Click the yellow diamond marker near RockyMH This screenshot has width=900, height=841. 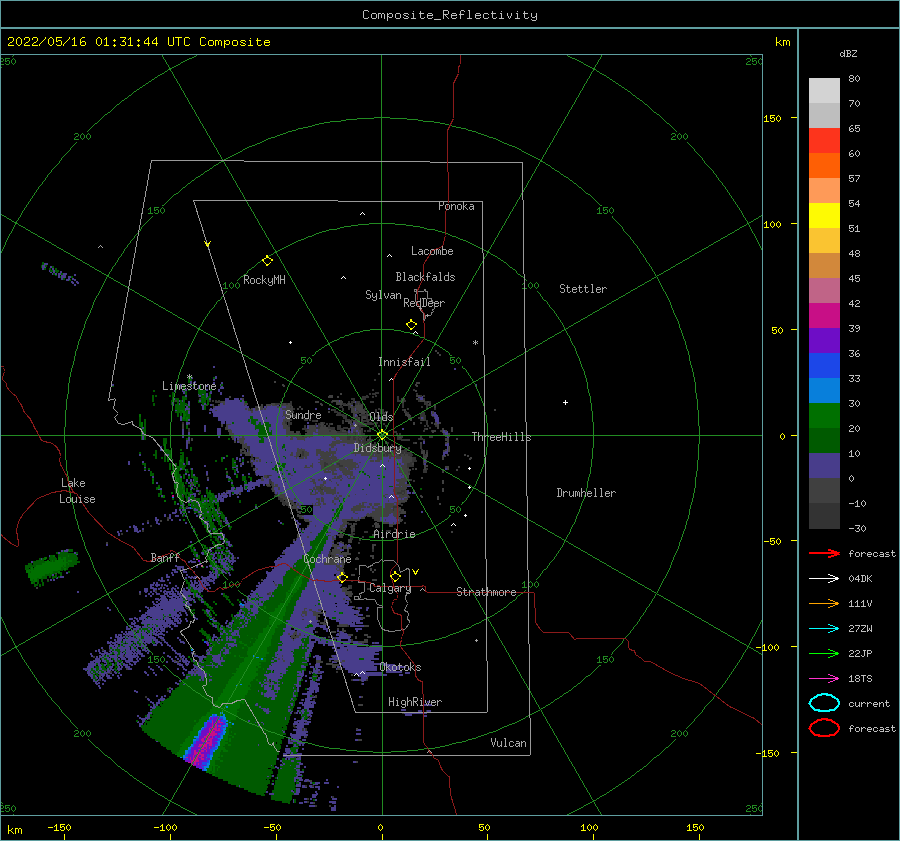click(x=267, y=261)
